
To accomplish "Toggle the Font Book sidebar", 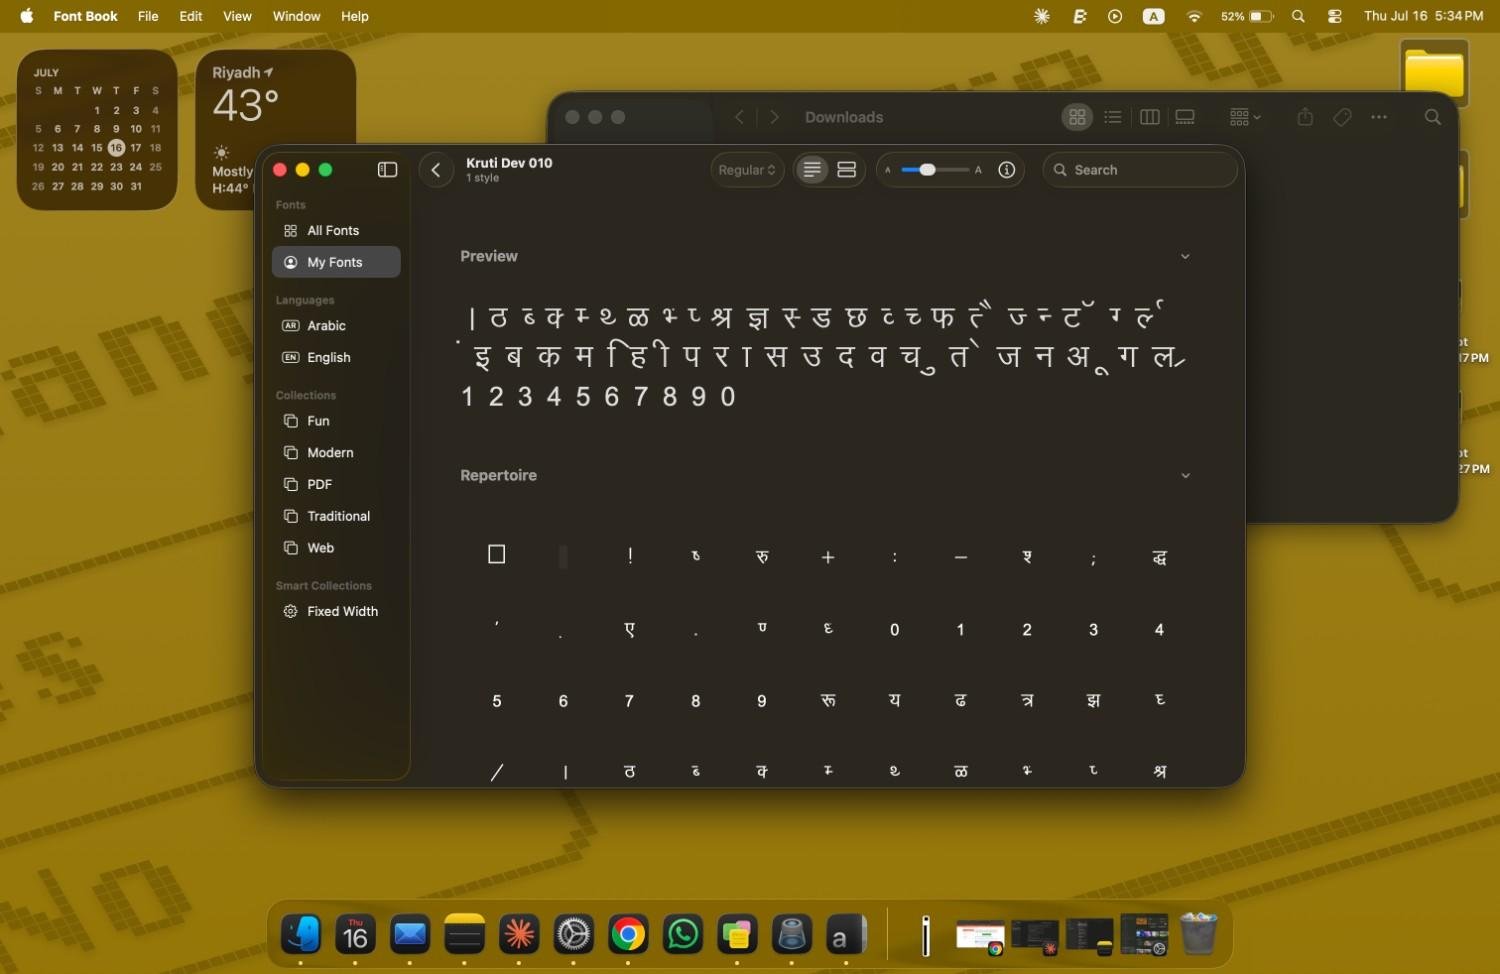I will (x=387, y=170).
